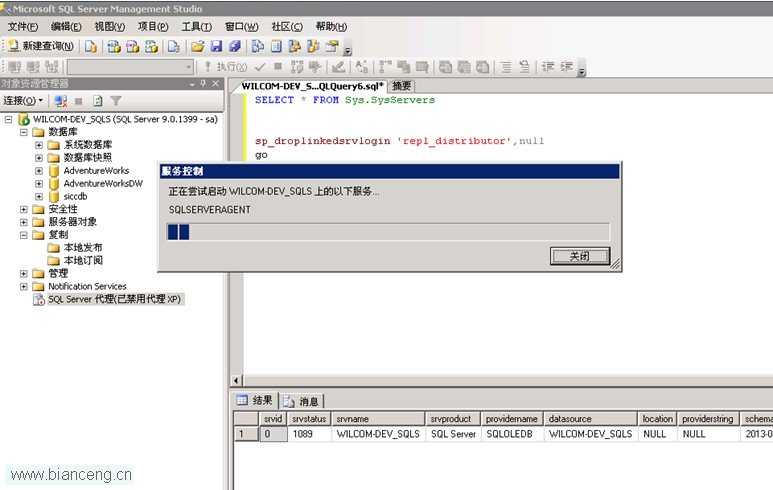Click the Save All icon
This screenshot has height=490, width=773.
coord(235,46)
